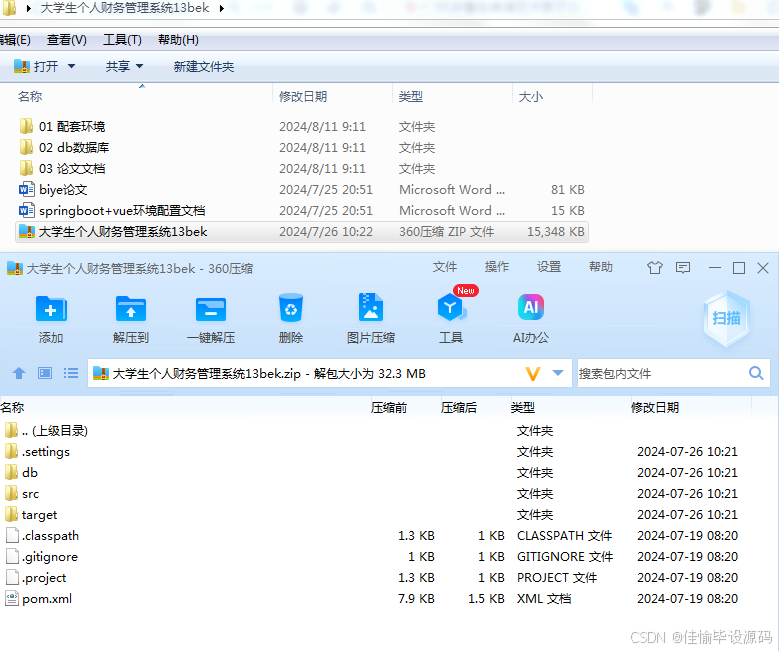Open the 工具 (tools) icon with the New badge
The width and height of the screenshot is (779, 651).
(x=451, y=308)
